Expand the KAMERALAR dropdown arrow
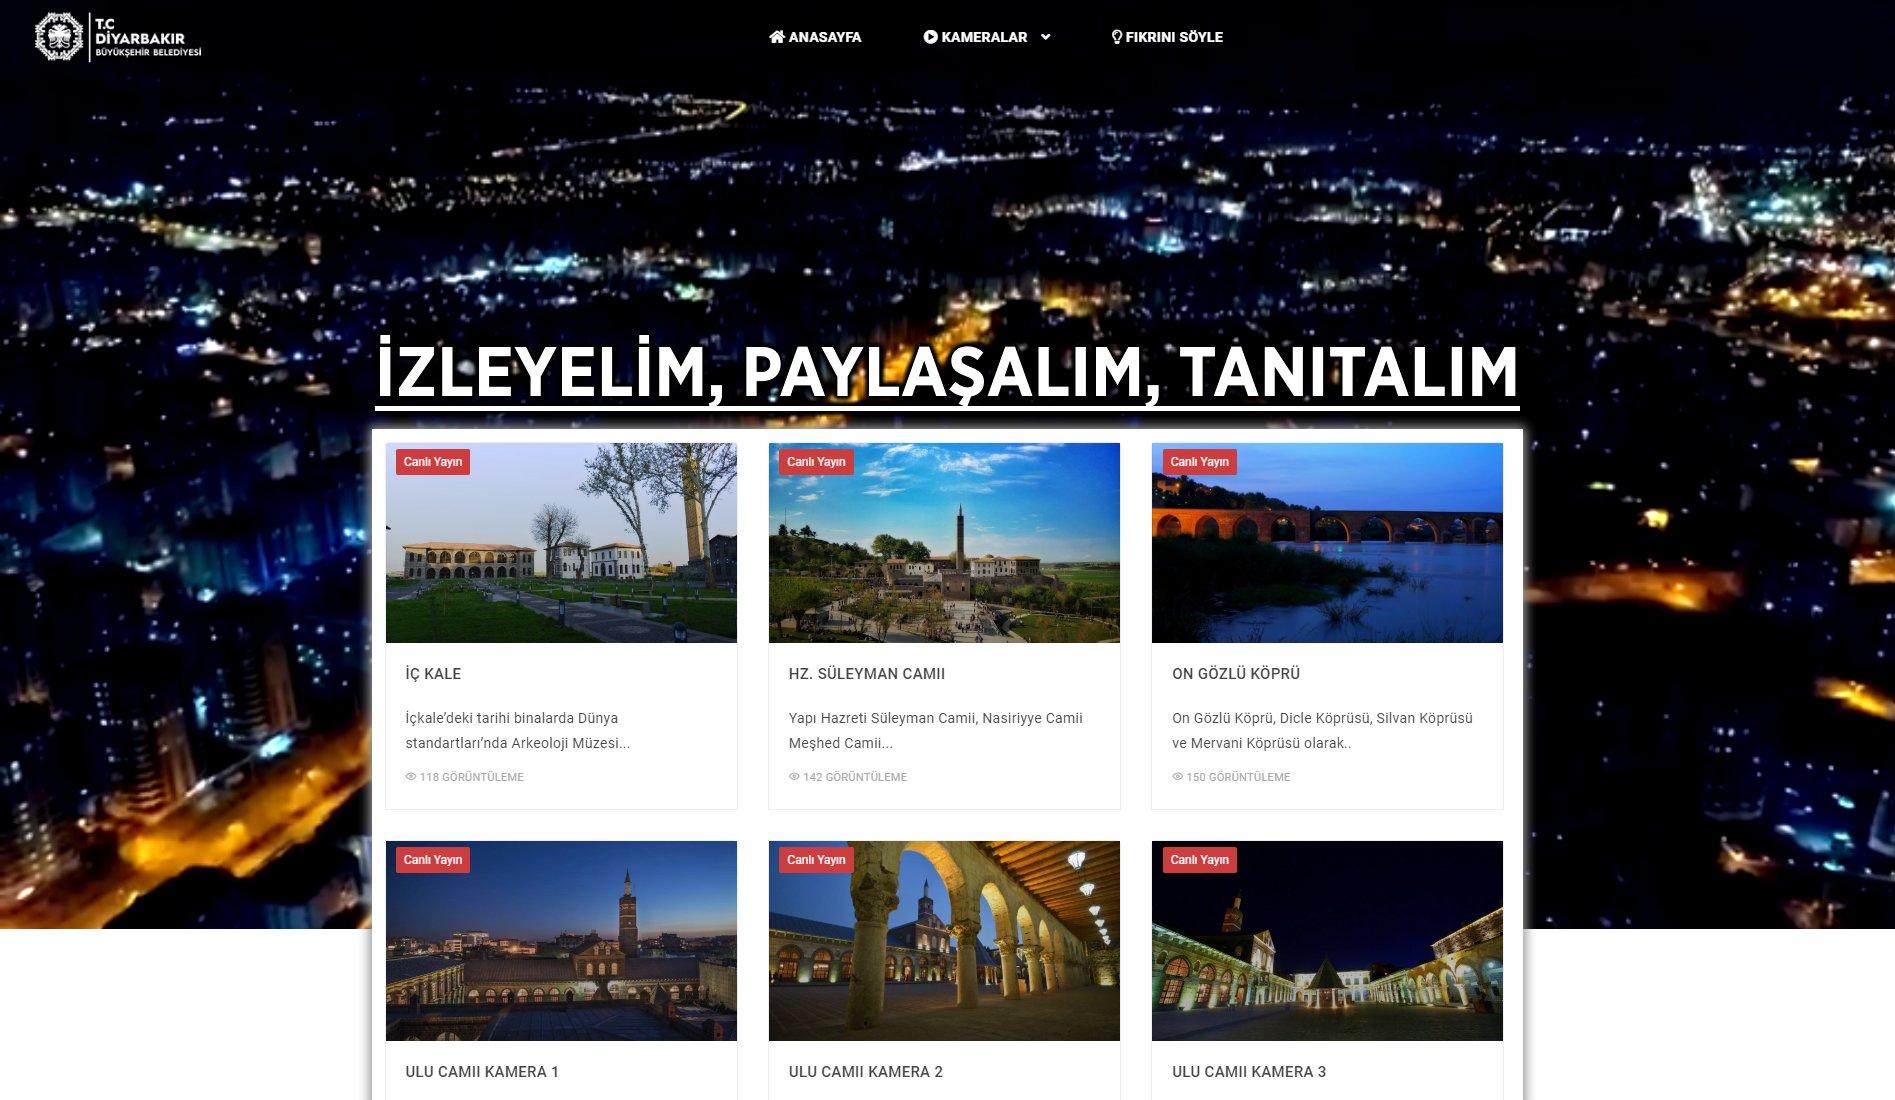 tap(1046, 37)
